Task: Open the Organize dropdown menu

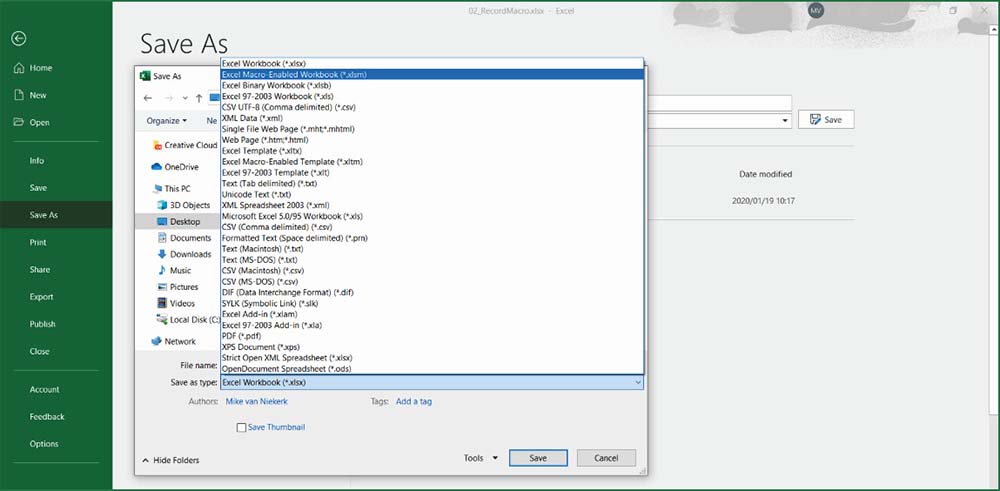Action: click(x=168, y=120)
